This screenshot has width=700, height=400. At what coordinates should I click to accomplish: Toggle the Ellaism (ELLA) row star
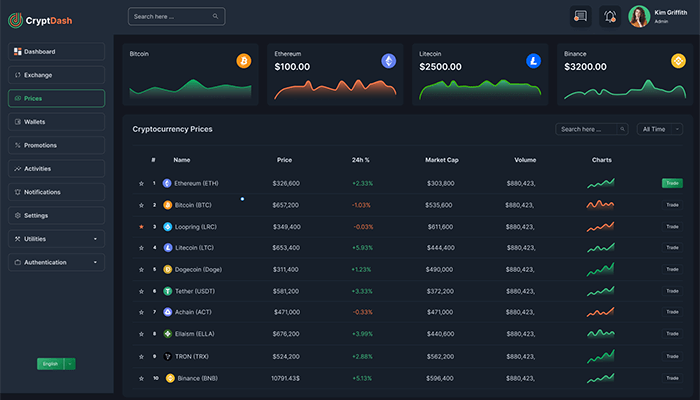pos(141,334)
